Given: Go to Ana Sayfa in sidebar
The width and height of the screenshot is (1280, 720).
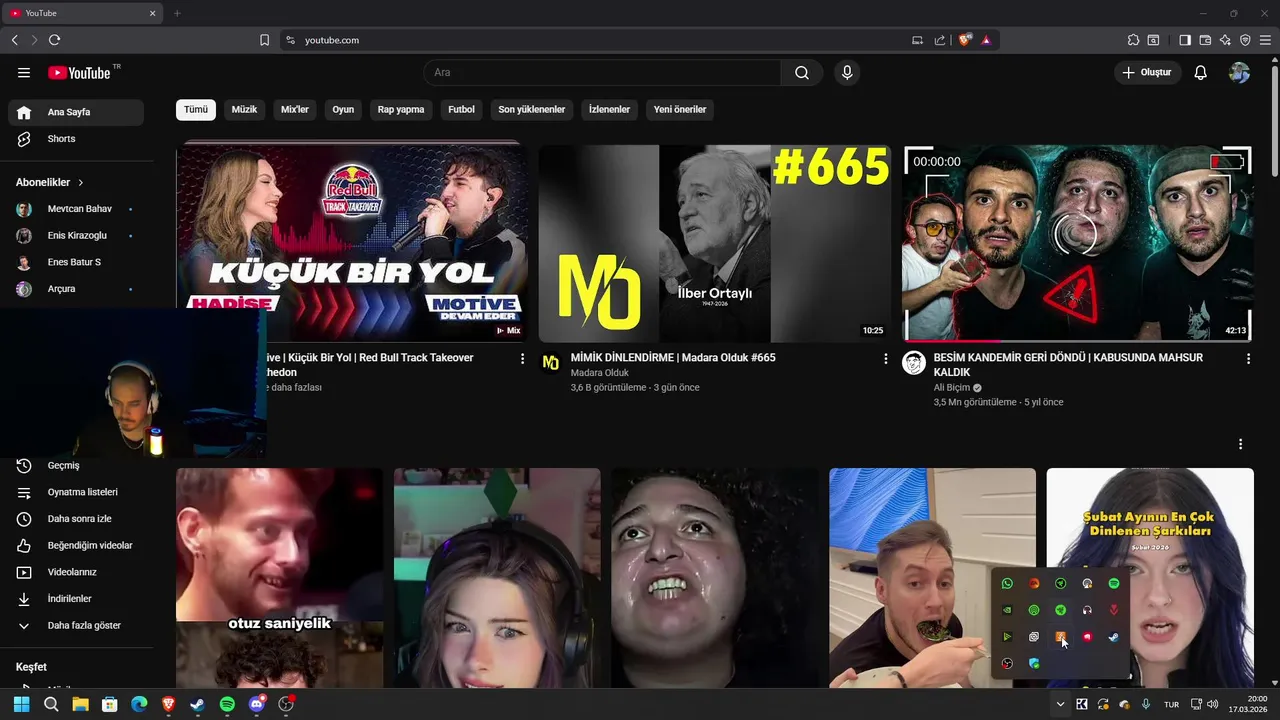Looking at the screenshot, I should coord(76,112).
